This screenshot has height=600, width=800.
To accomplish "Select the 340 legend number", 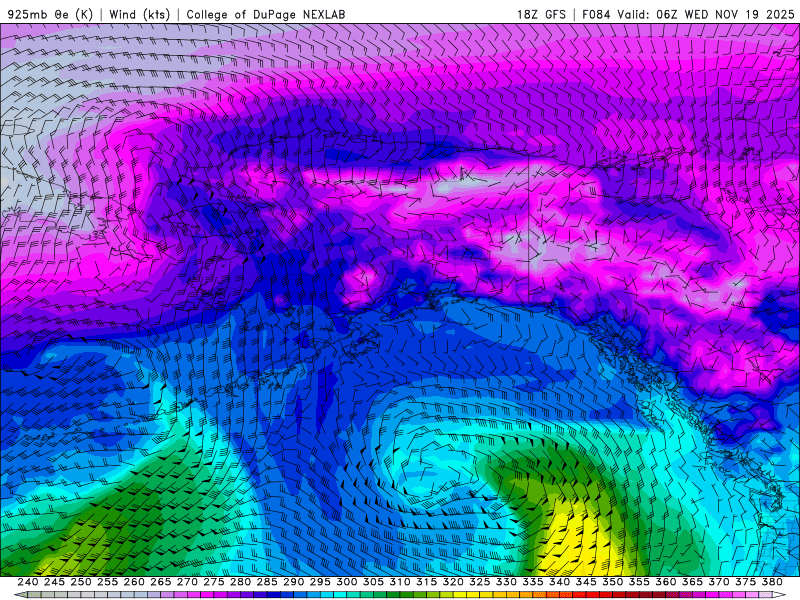I will pos(560,582).
